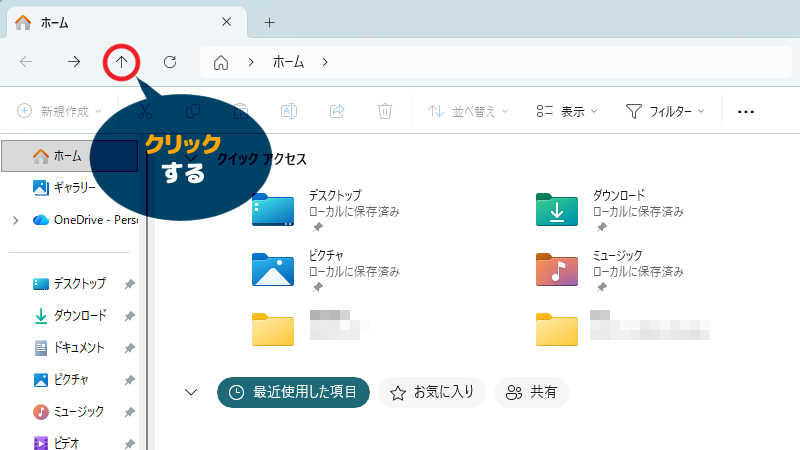Select blurred yellow folder below ミュージック
The width and height of the screenshot is (800, 450).
coord(557,330)
